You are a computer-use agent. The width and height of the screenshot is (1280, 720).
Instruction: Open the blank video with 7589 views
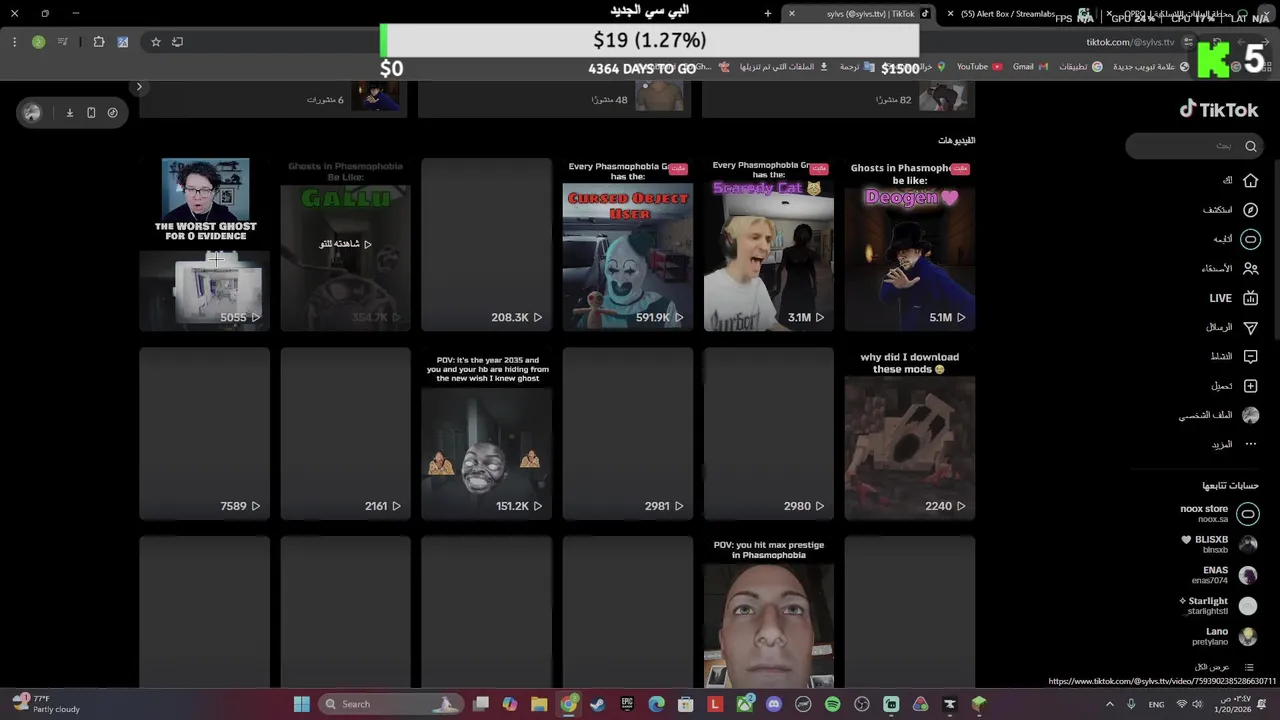pyautogui.click(x=205, y=433)
